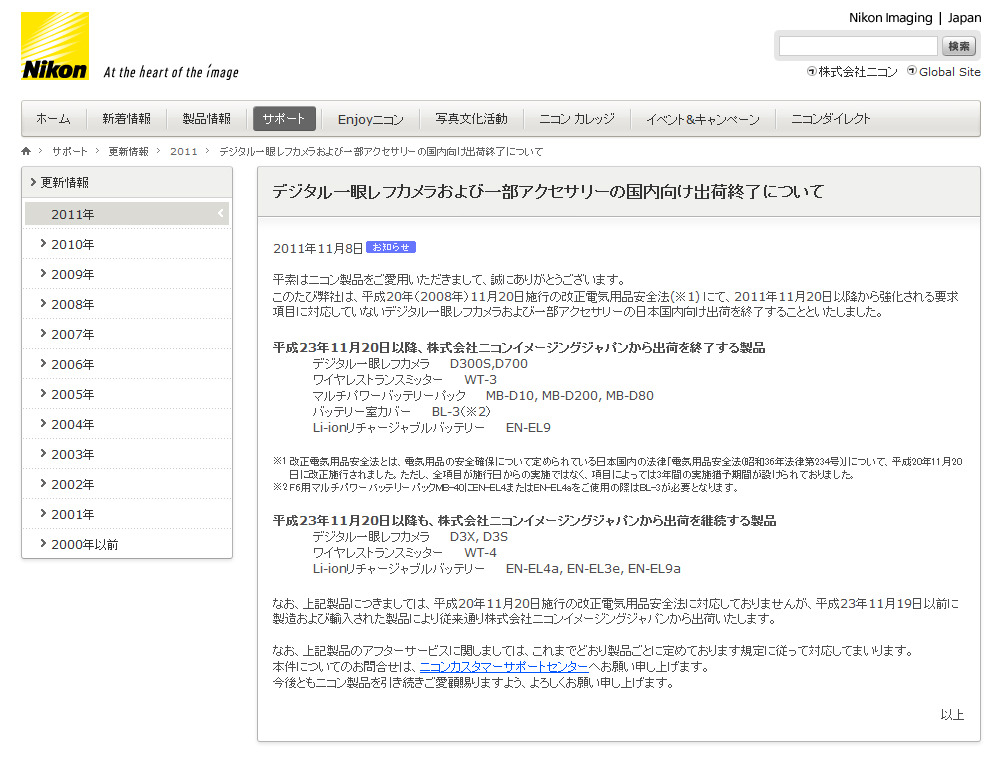The height and width of the screenshot is (759, 992).
Task: Expand 2006年 in the sidebar
Action: click(x=127, y=364)
